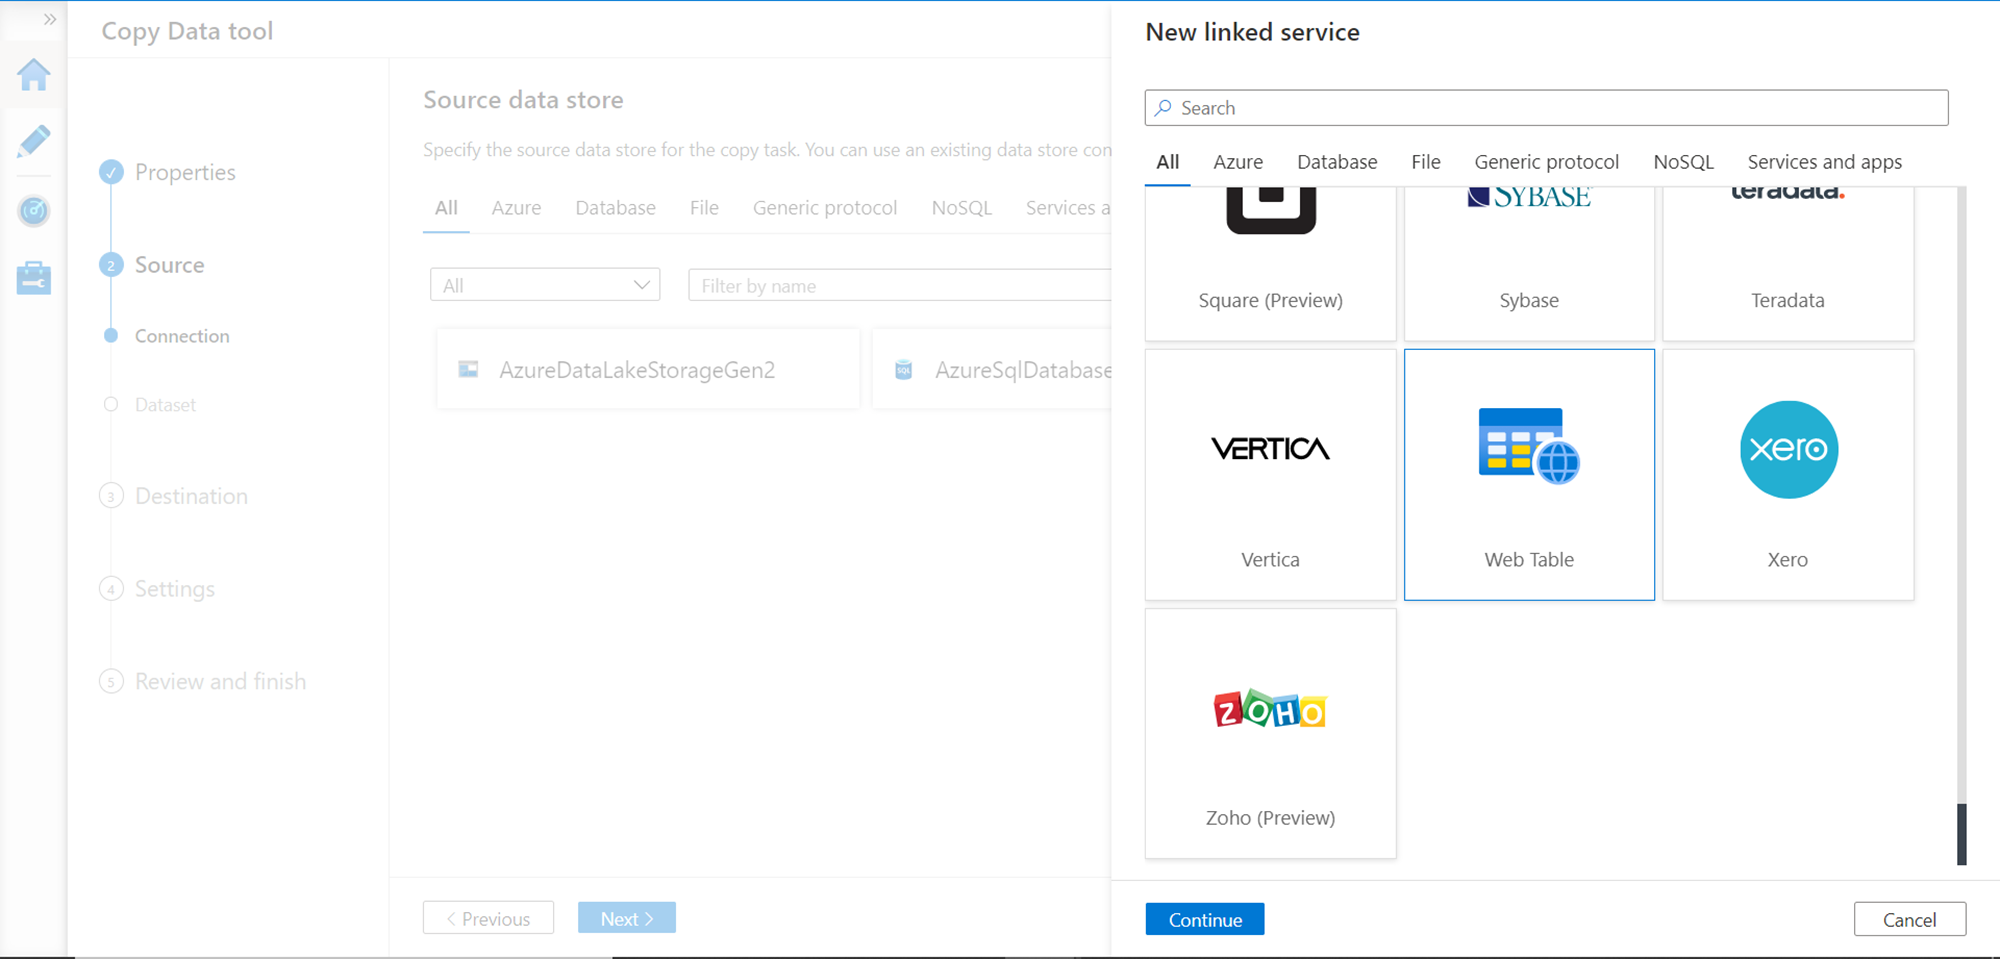Select Azure tab in Source data store
Image resolution: width=2000 pixels, height=959 pixels.
pos(516,208)
